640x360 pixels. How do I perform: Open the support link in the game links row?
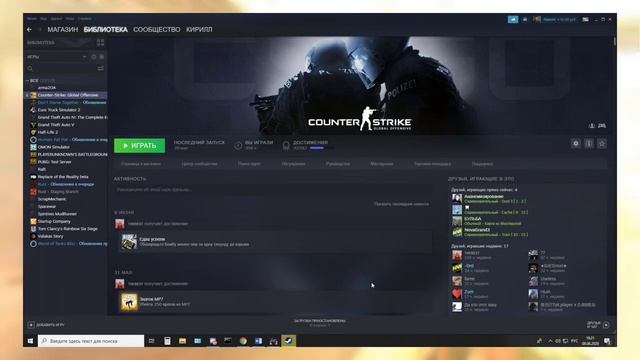482,164
